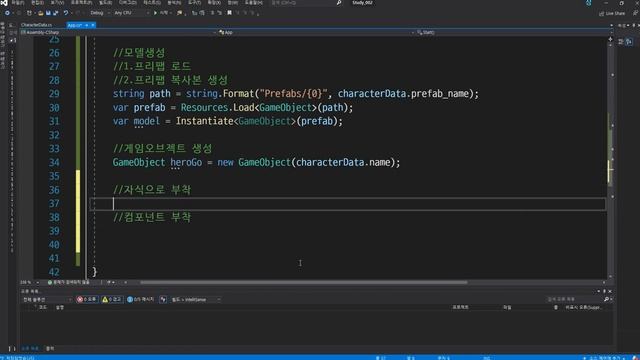This screenshot has width=640, height=360.
Task: Open the App class navigation dropdown
Action: pos(316,32)
